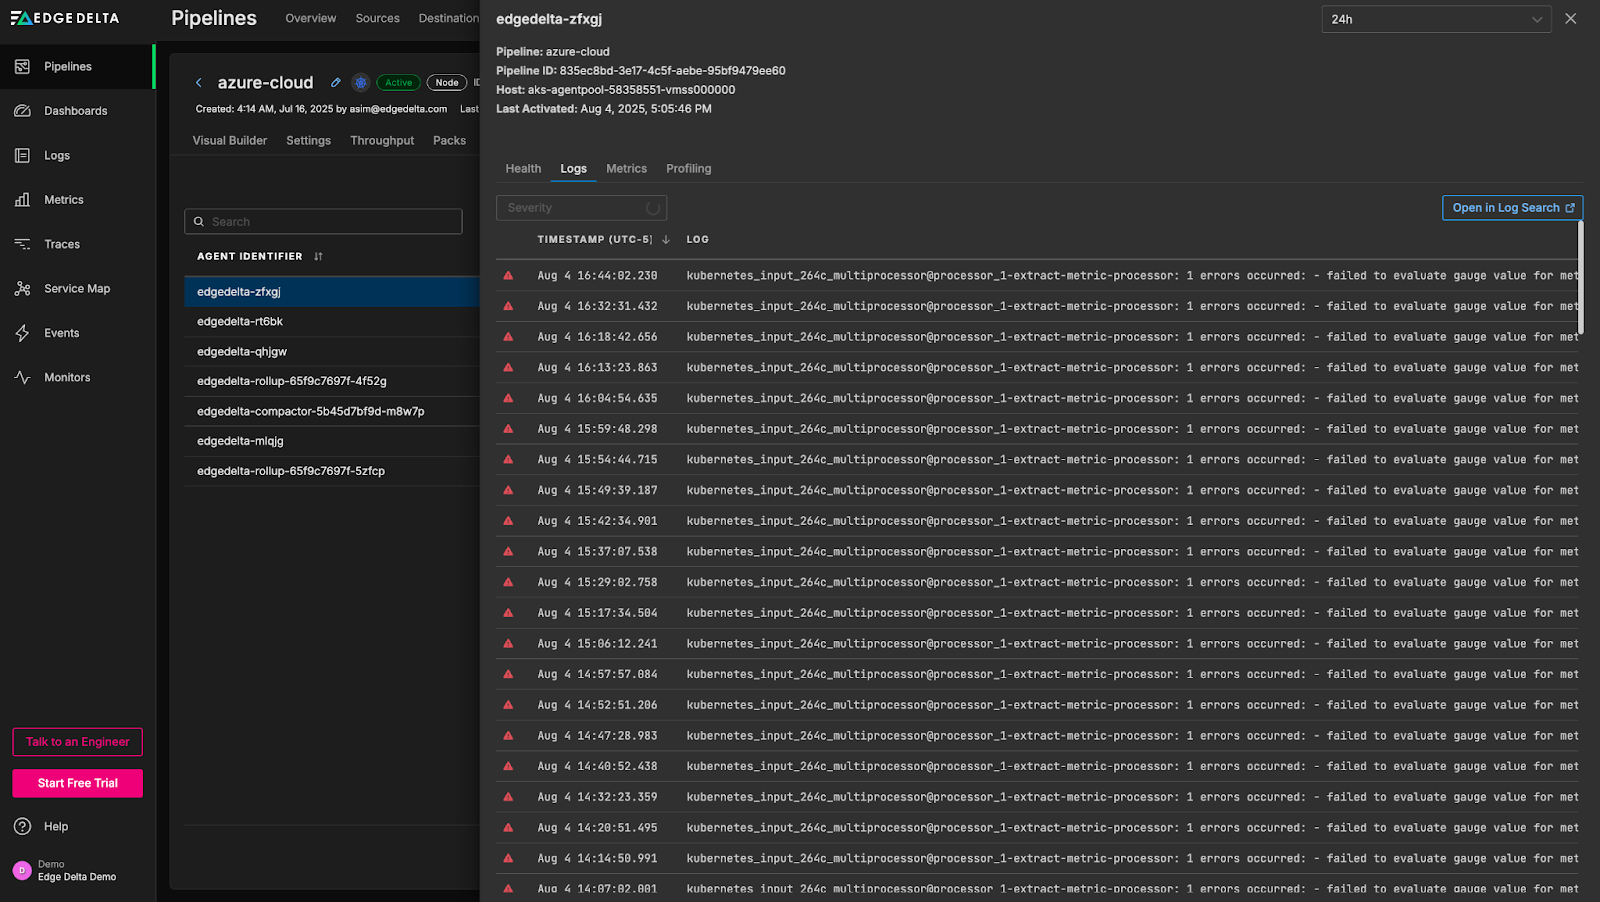Open the Traces sidebar icon
Viewport: 1600px width, 902px height.
tap(22, 244)
